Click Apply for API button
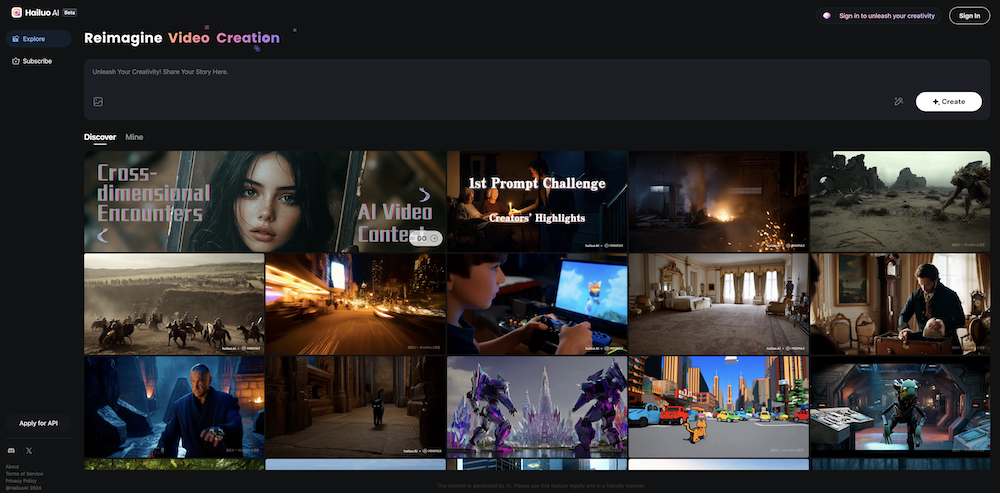 coord(37,423)
